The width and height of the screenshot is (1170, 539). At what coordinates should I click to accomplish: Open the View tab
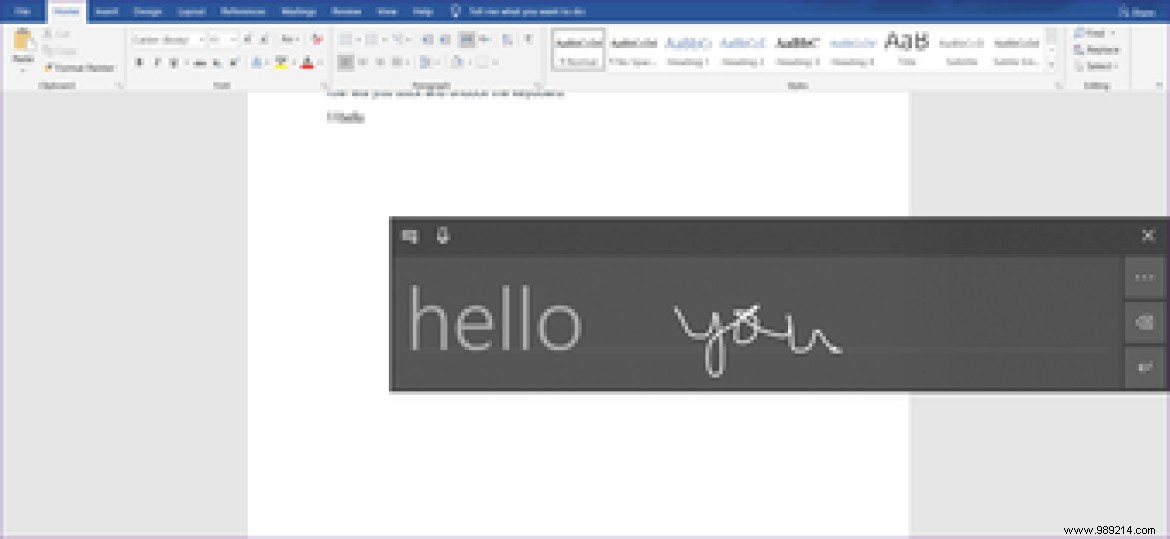pyautogui.click(x=387, y=11)
